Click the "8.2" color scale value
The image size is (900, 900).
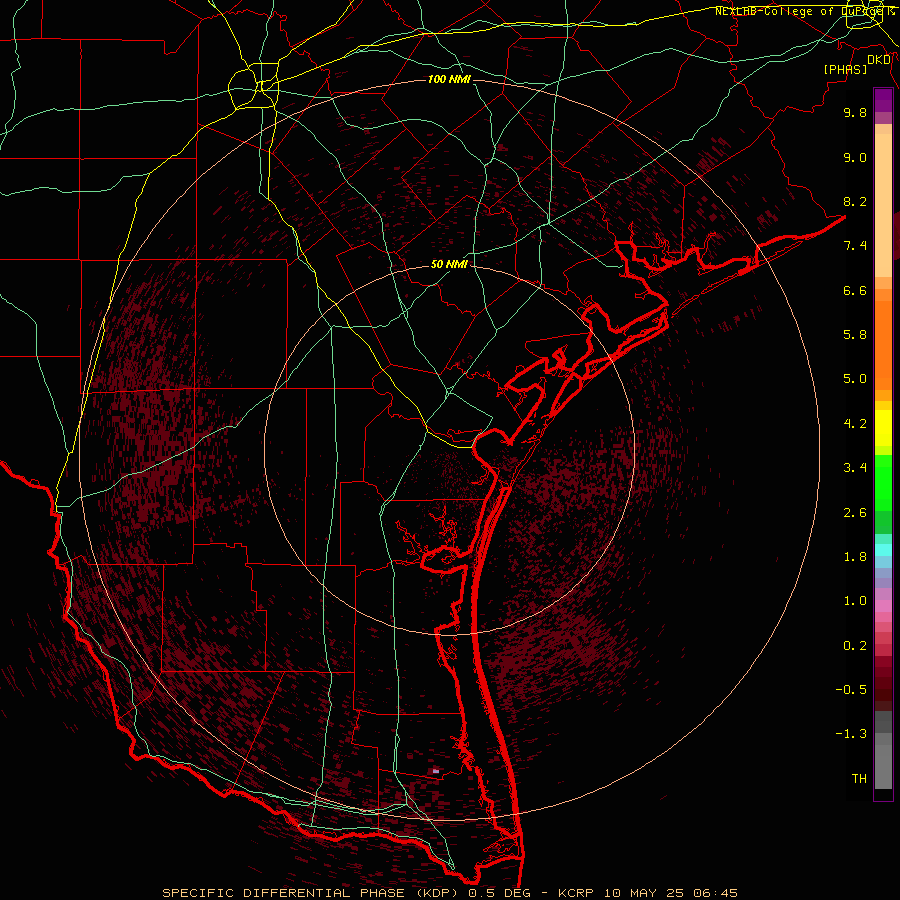pos(855,201)
